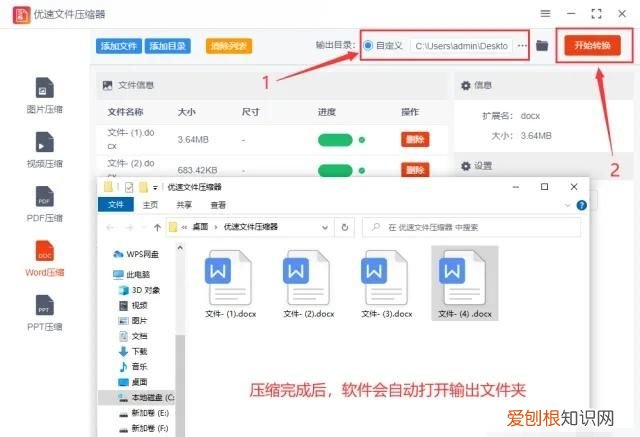The width and height of the screenshot is (640, 437).
Task: Click the 信息 gear icon
Action: tap(465, 85)
